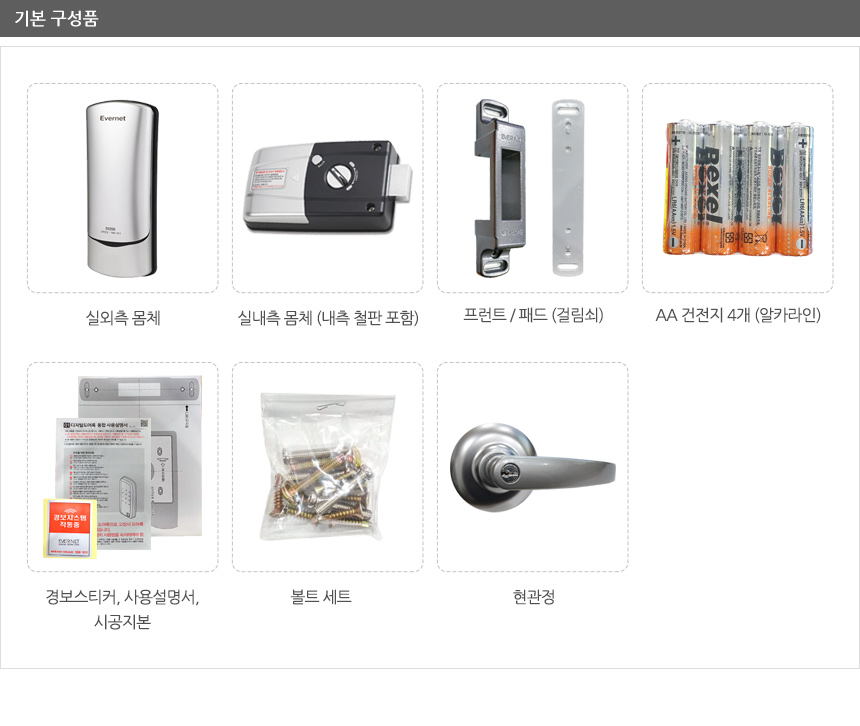This screenshot has height=726, width=860.
Task: Click the Evernet logo on outdoor body
Action: (x=112, y=118)
